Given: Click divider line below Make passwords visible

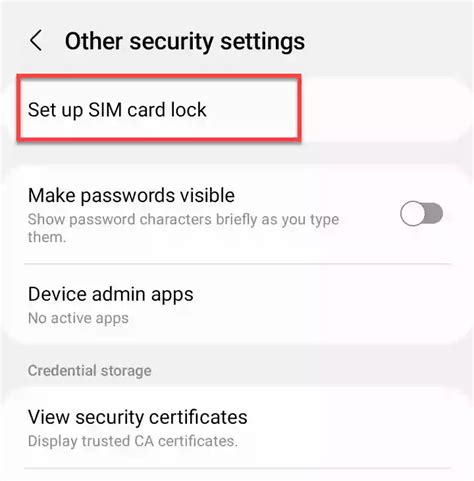Looking at the screenshot, I should tap(238, 264).
